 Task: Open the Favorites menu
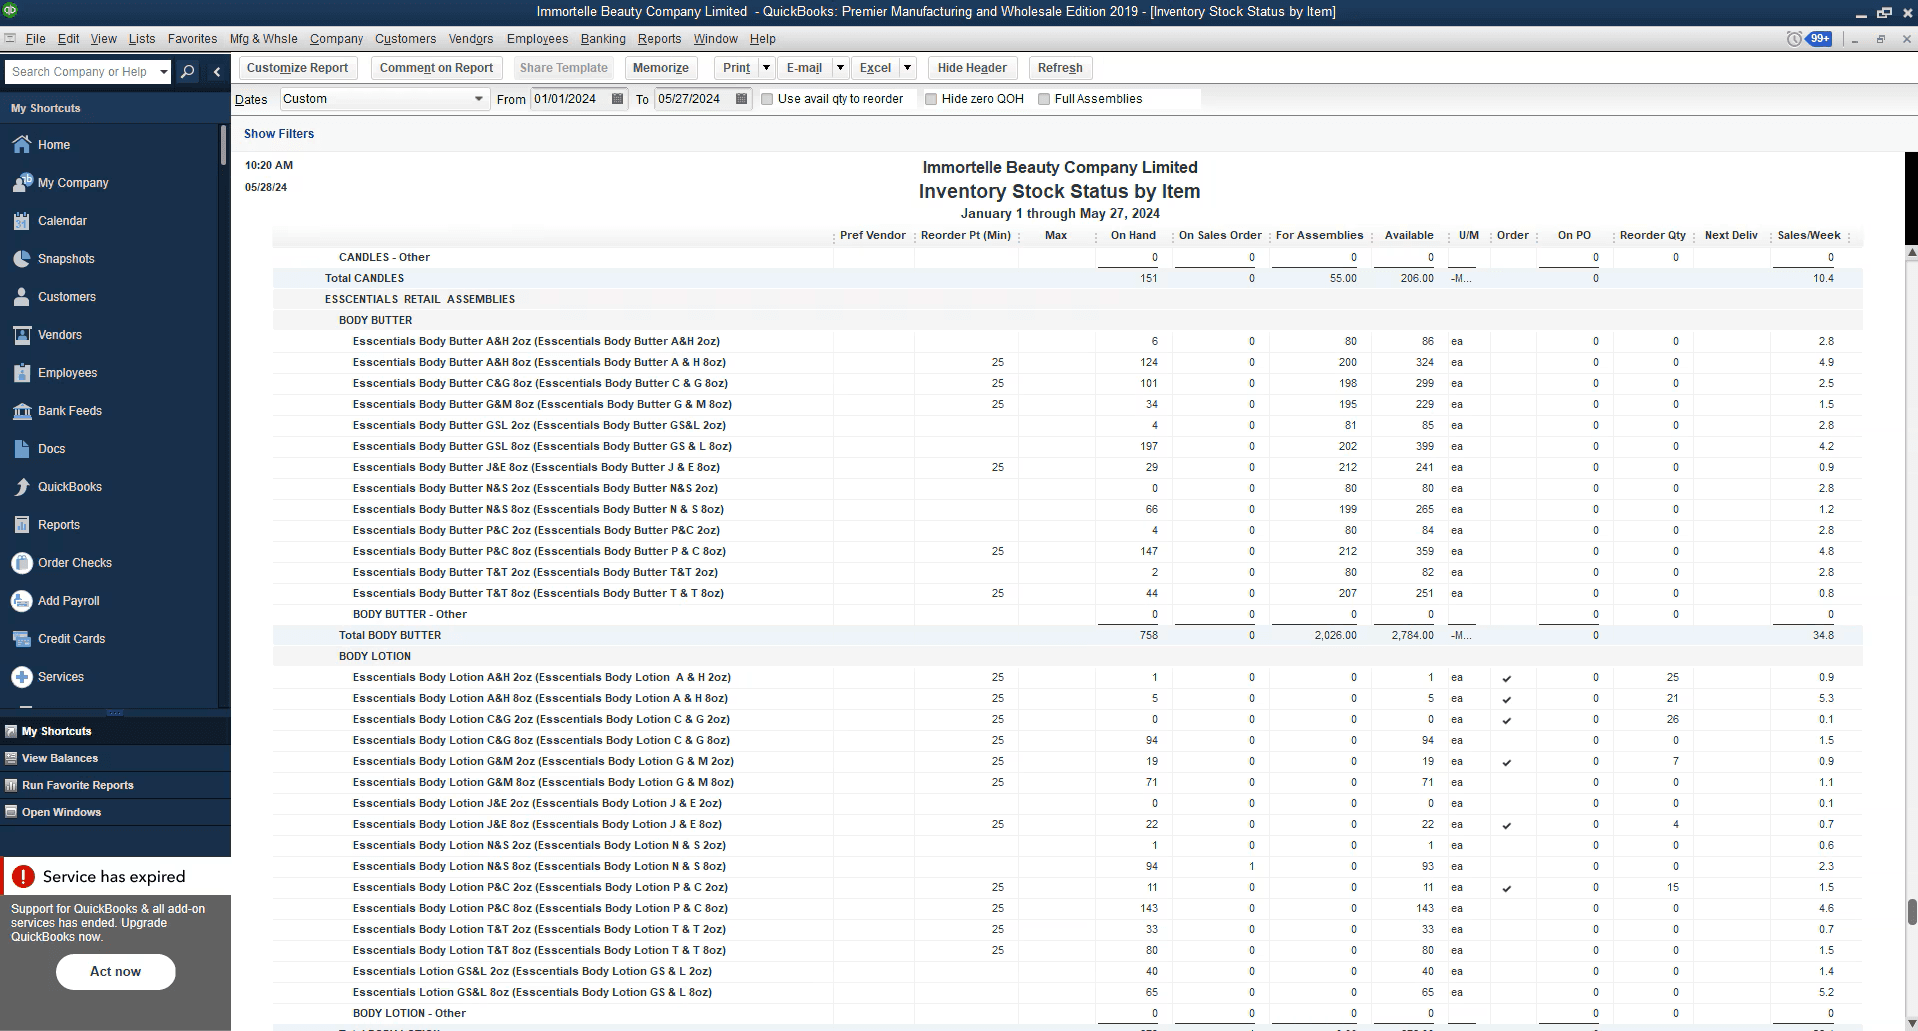pyautogui.click(x=192, y=39)
